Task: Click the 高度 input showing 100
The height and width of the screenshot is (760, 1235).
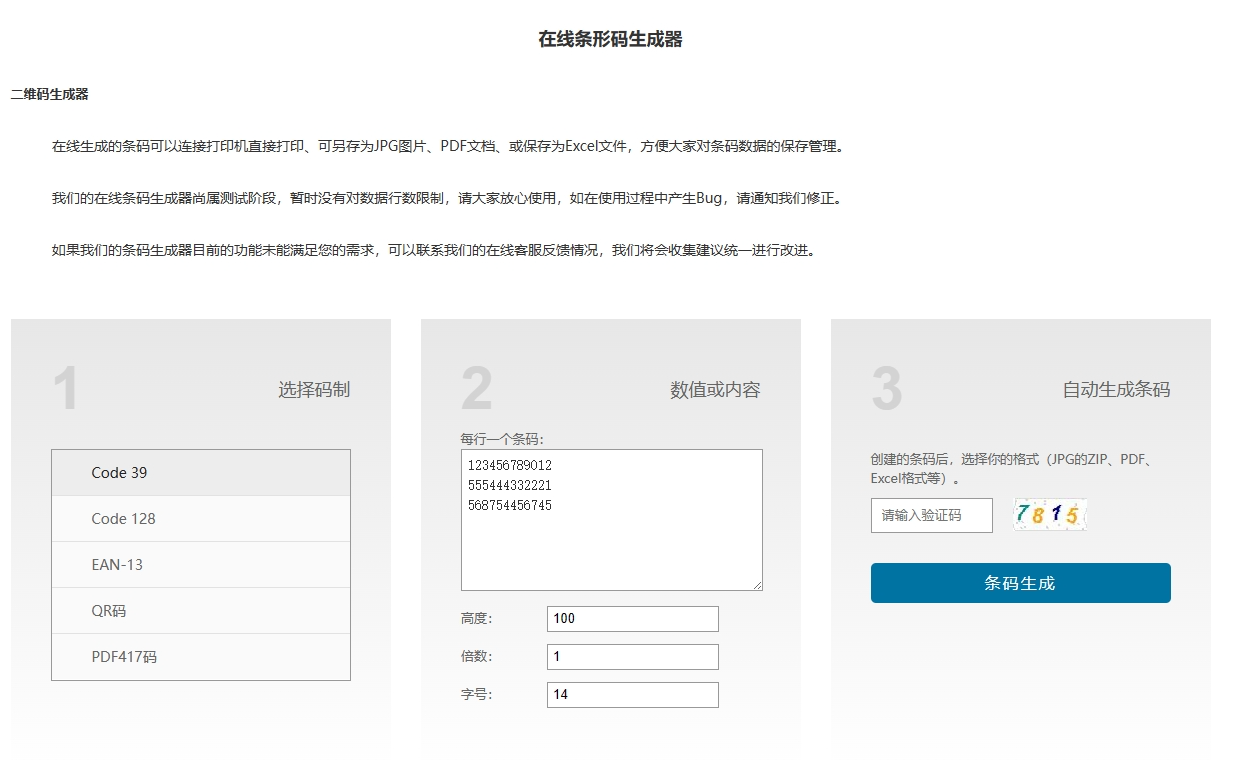Action: (632, 619)
